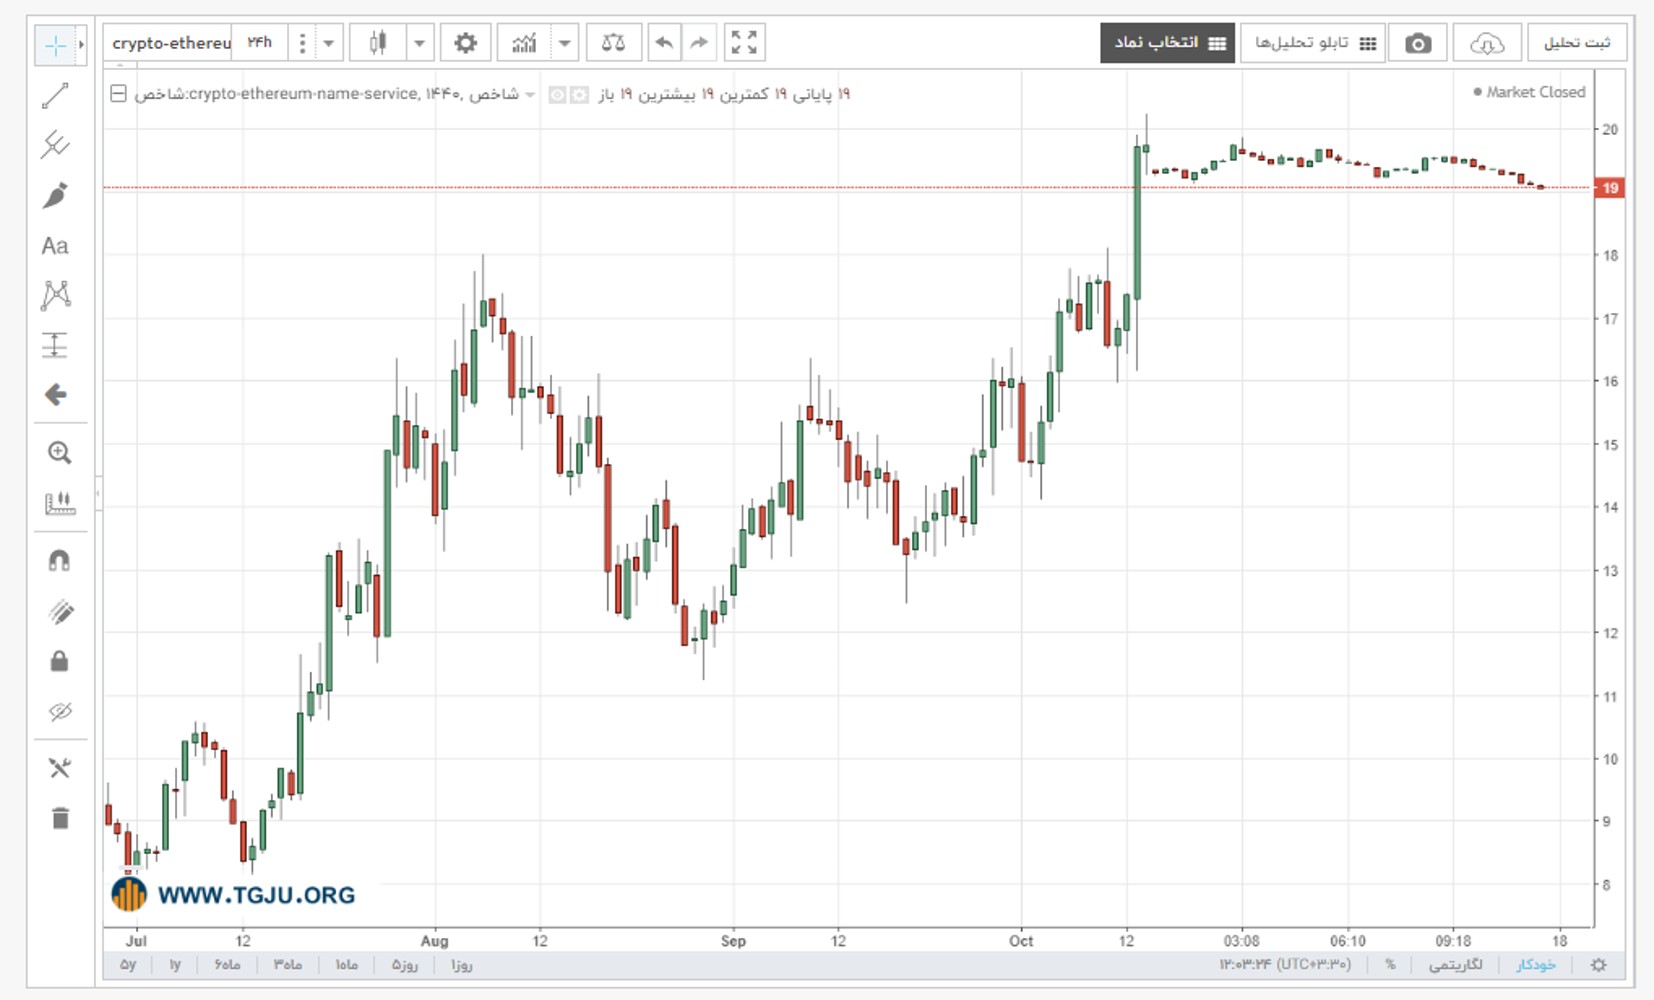Select the 5y time range
Viewport: 1654px width, 1000px height.
point(128,965)
